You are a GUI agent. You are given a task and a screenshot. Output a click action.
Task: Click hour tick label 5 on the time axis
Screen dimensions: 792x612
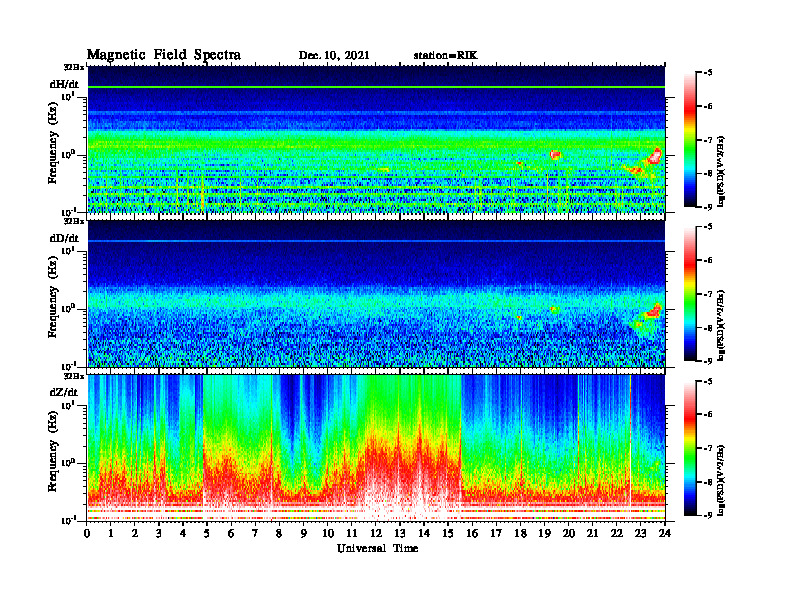[207, 534]
